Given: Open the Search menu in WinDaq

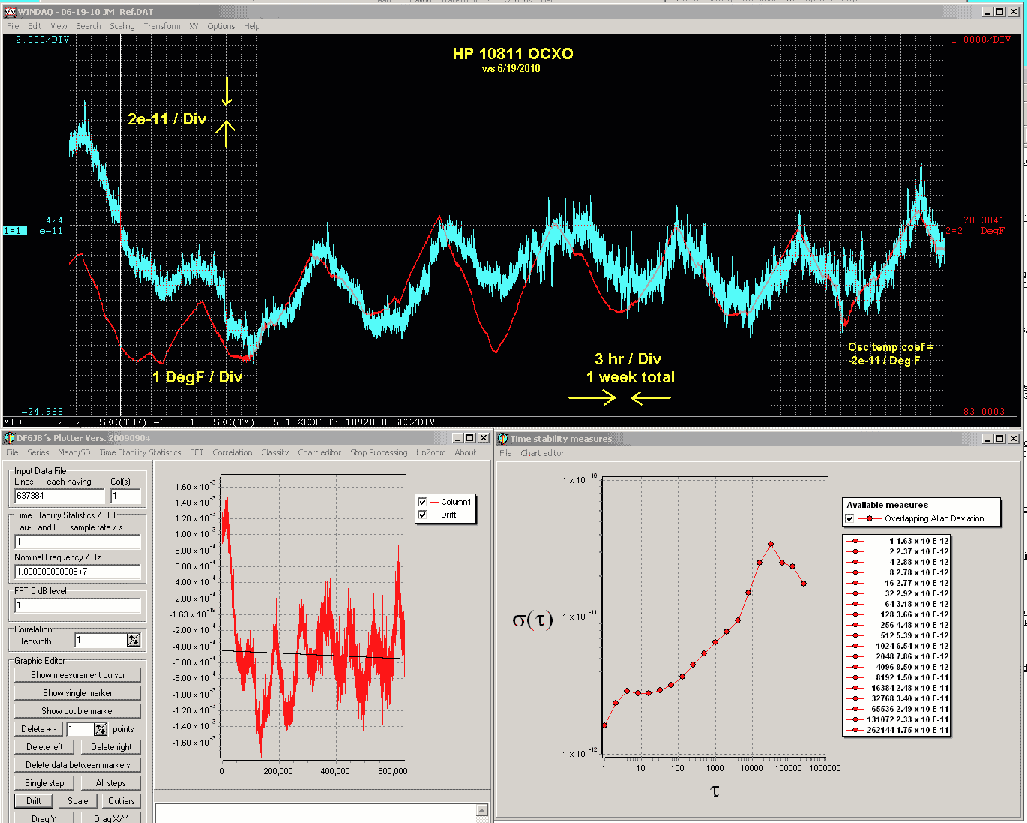Looking at the screenshot, I should (88, 26).
